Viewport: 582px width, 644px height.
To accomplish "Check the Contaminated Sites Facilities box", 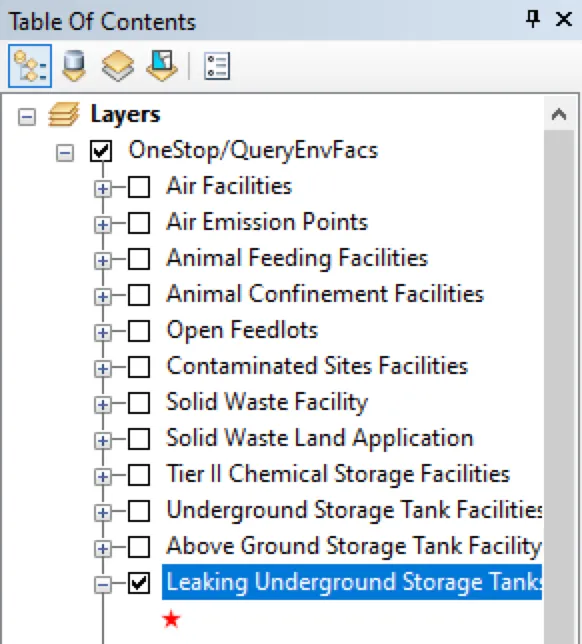I will pos(139,367).
